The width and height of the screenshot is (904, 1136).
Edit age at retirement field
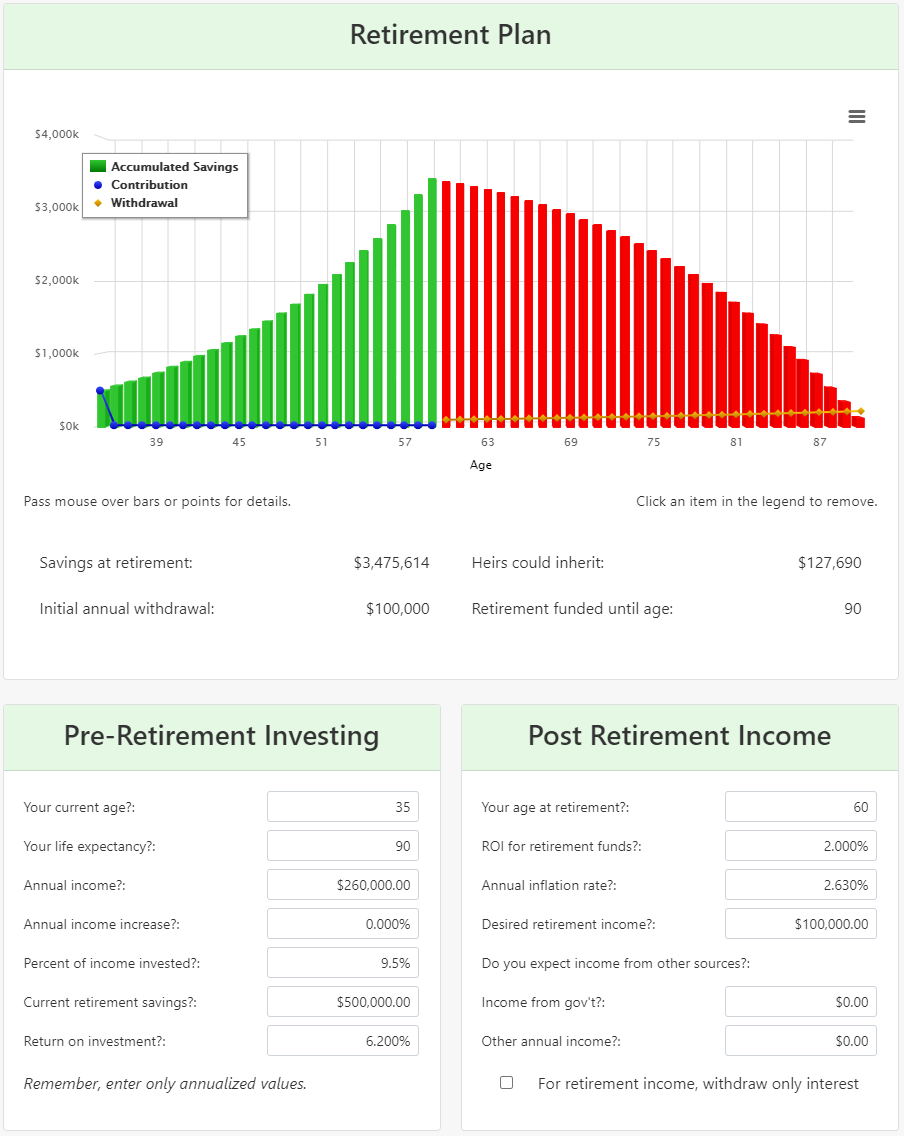pos(800,806)
